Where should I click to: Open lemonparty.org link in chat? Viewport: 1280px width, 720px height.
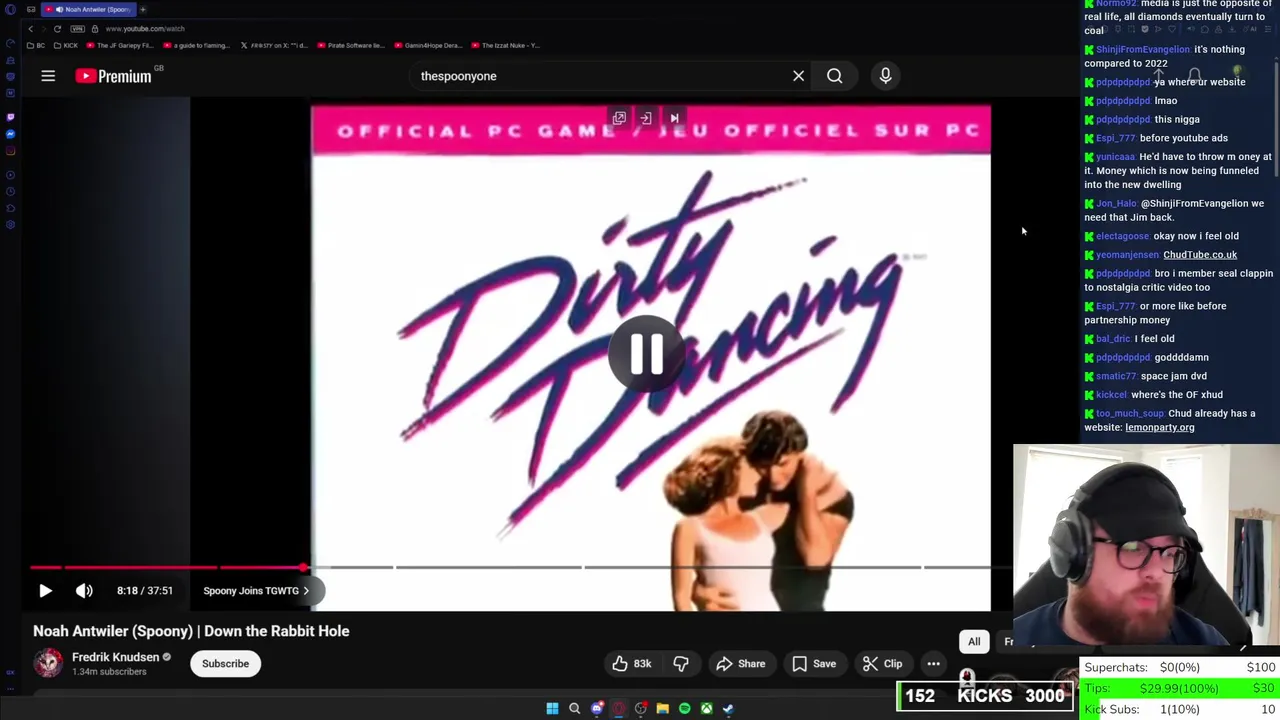pyautogui.click(x=1160, y=428)
